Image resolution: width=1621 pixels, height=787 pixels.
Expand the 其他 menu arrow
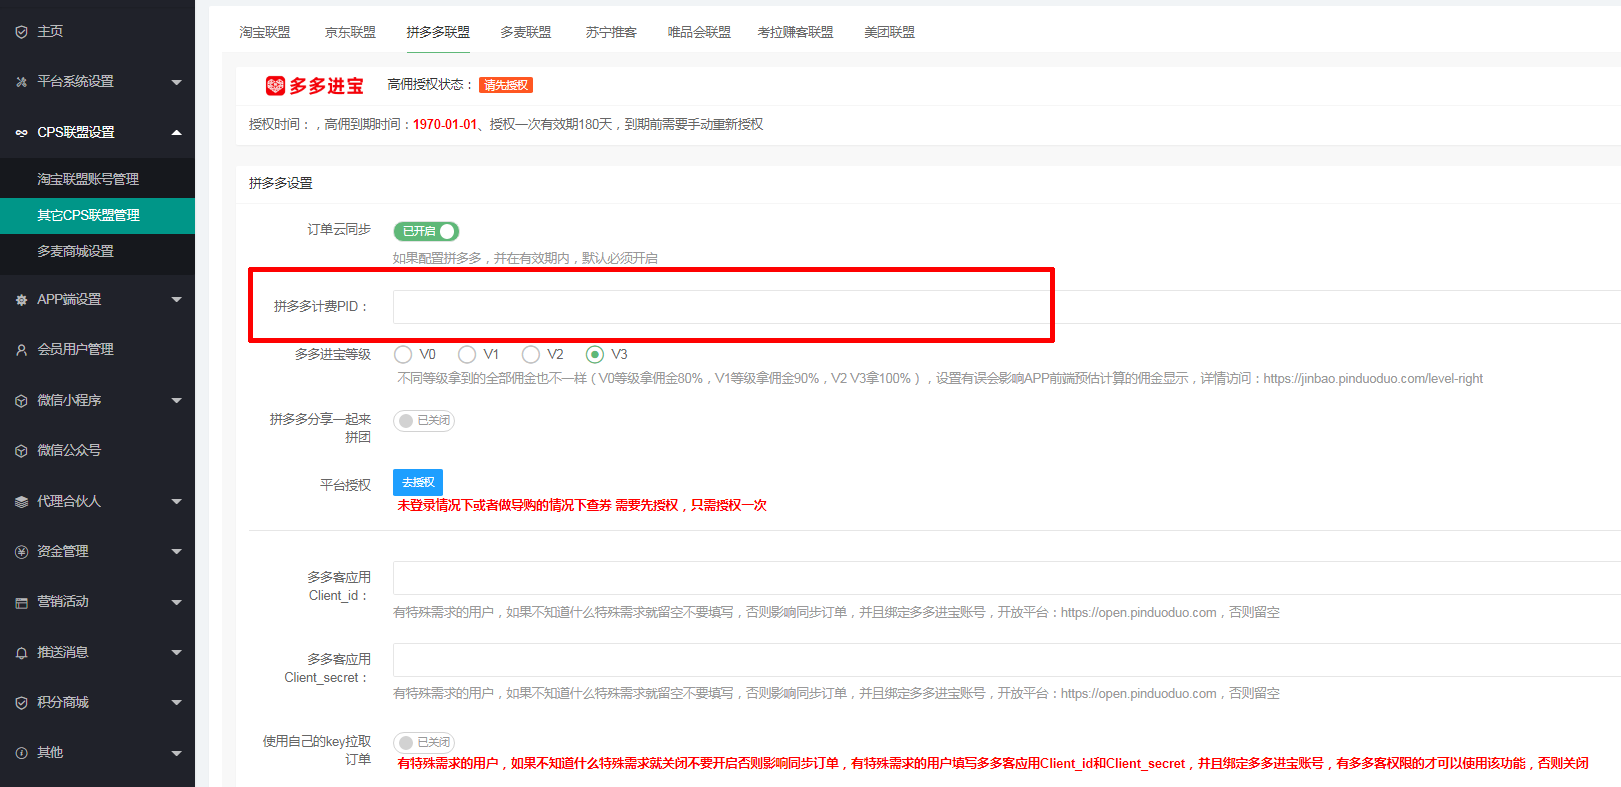(x=177, y=753)
